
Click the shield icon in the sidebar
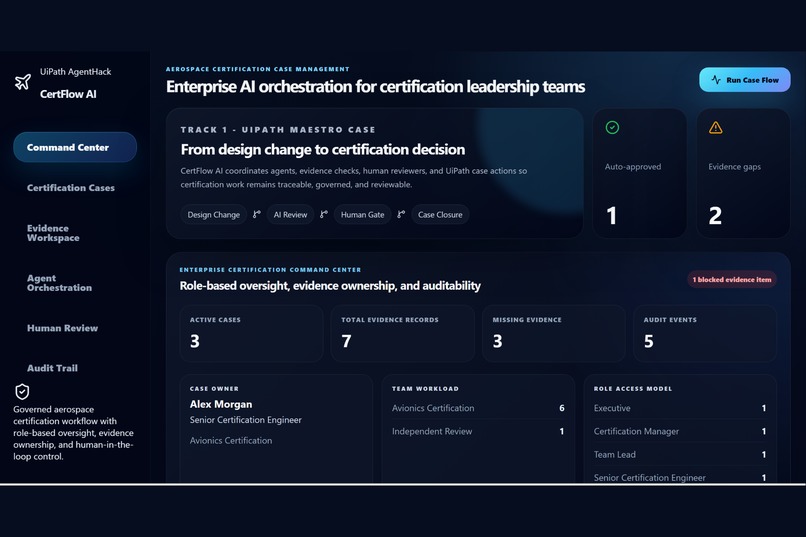[x=22, y=392]
